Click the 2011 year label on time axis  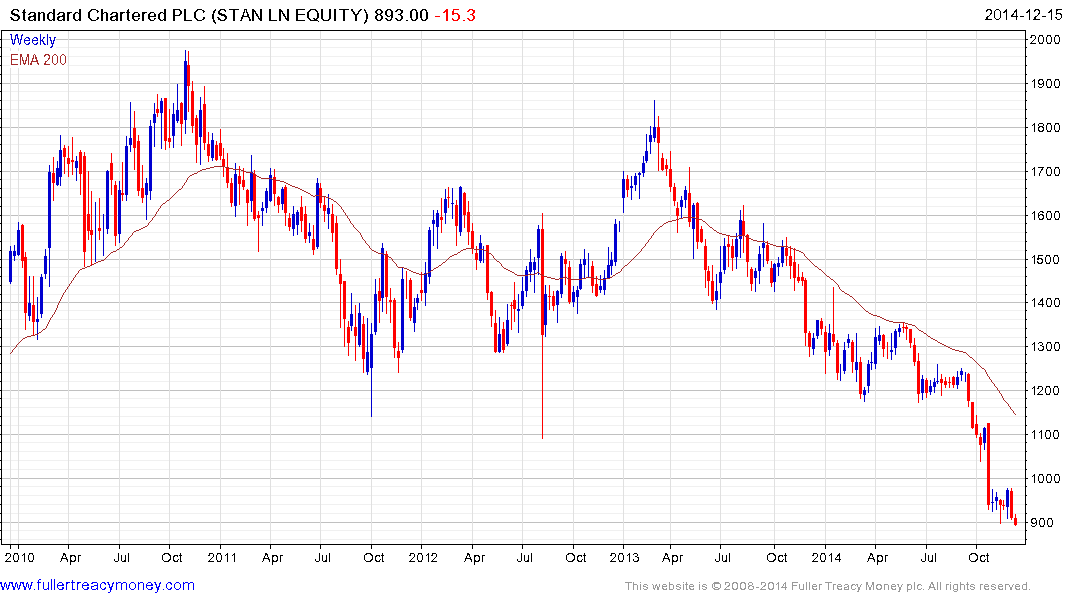[x=221, y=557]
